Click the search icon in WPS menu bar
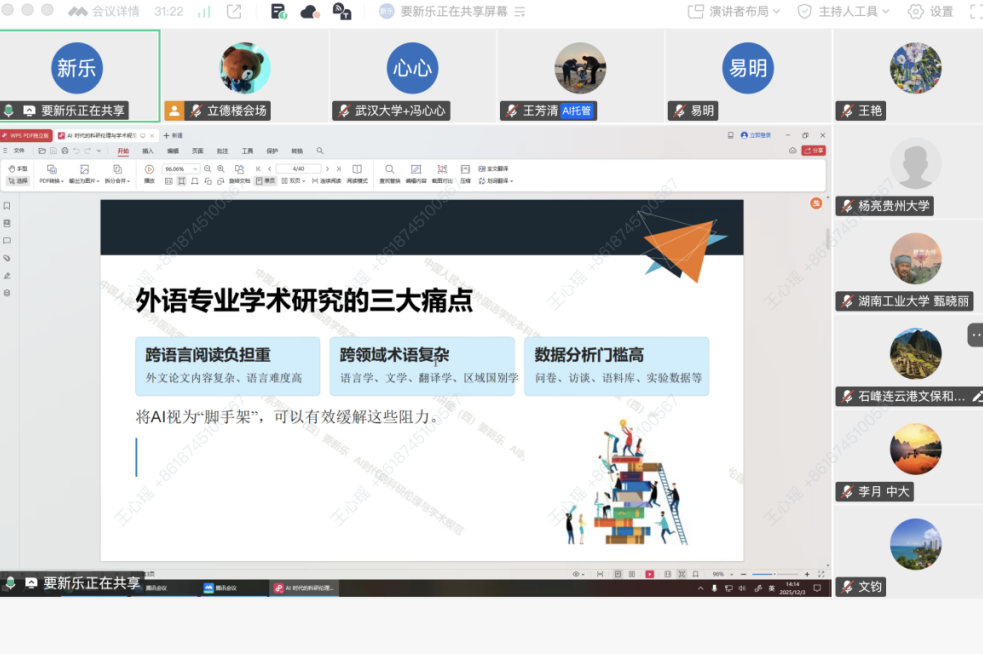Screen dimensions: 983x654 pos(320,151)
